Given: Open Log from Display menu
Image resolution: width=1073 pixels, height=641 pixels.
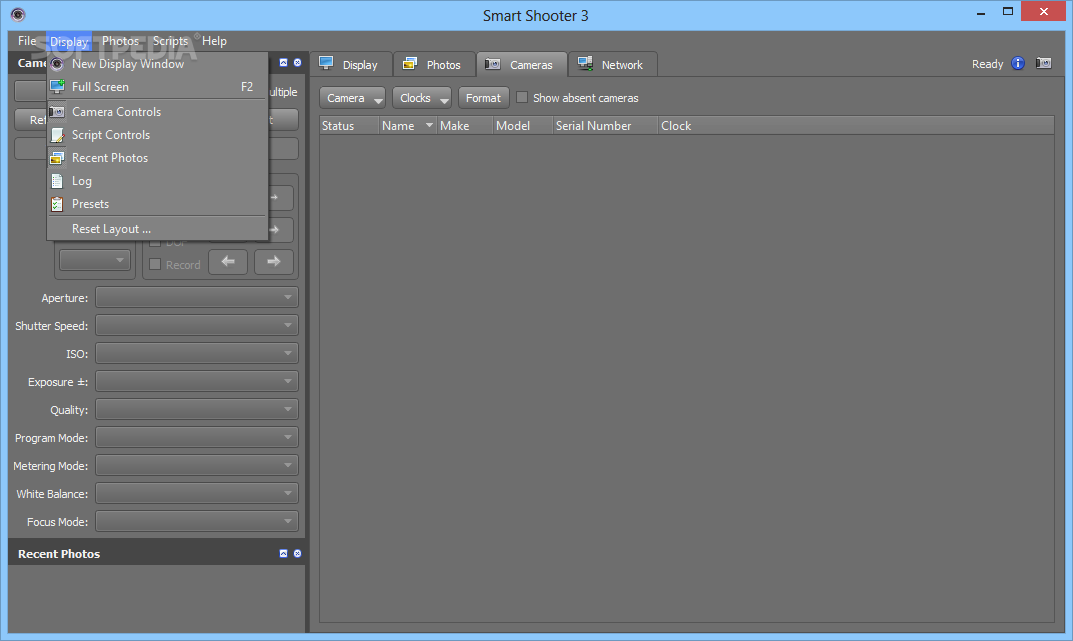Looking at the screenshot, I should click(157, 181).
